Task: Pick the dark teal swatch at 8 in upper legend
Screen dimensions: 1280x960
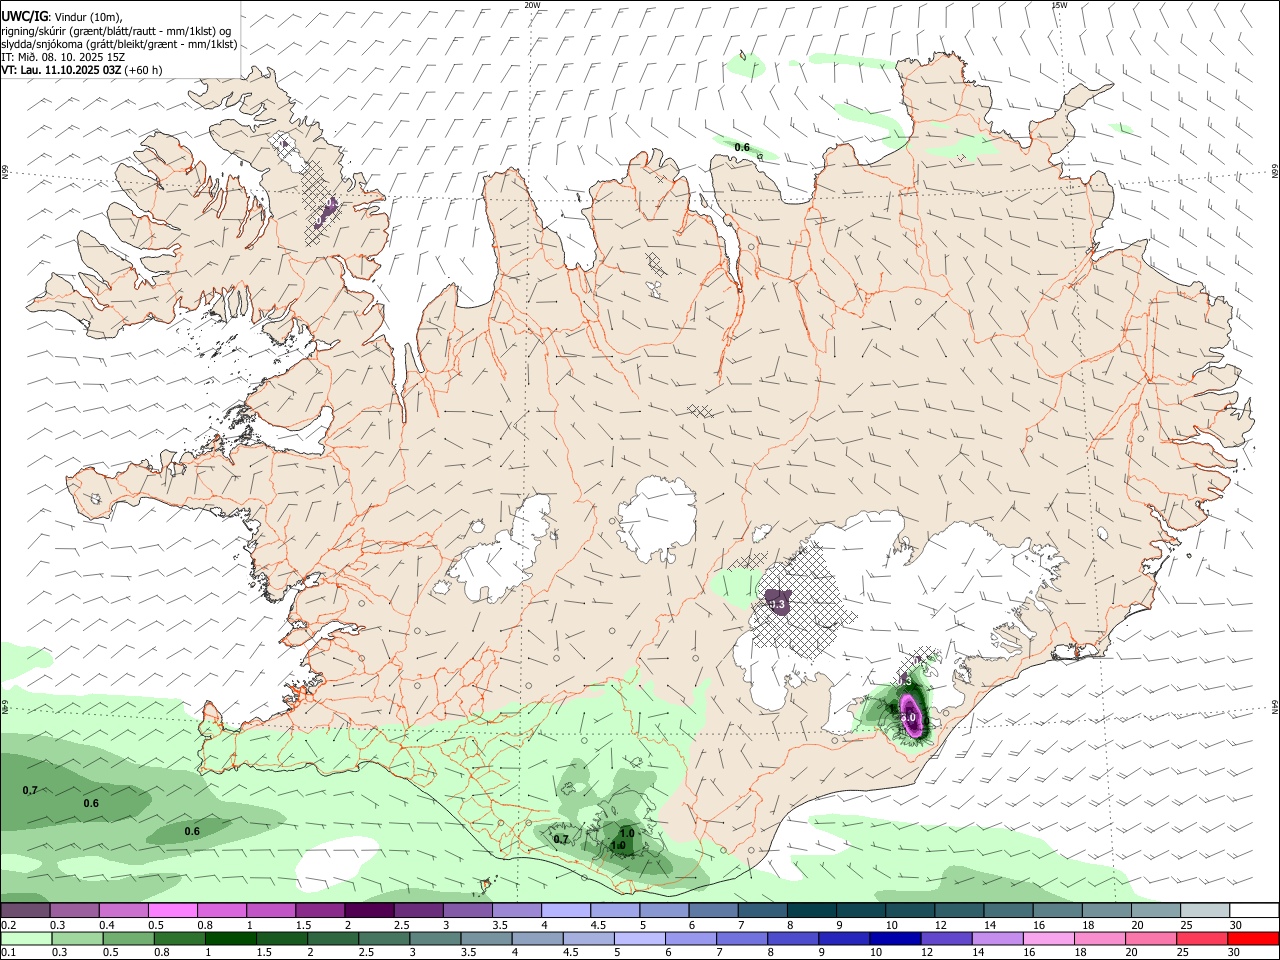Action: tap(810, 910)
